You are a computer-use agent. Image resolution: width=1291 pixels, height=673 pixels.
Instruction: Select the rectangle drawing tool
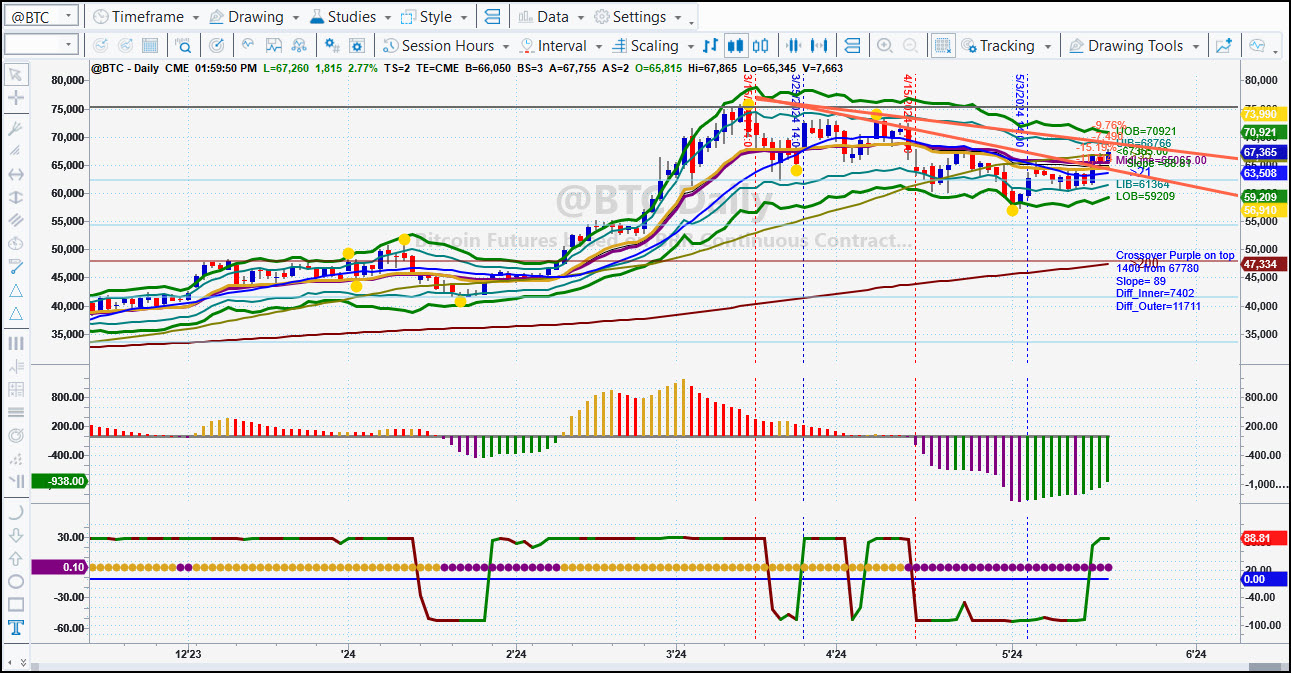tap(17, 605)
